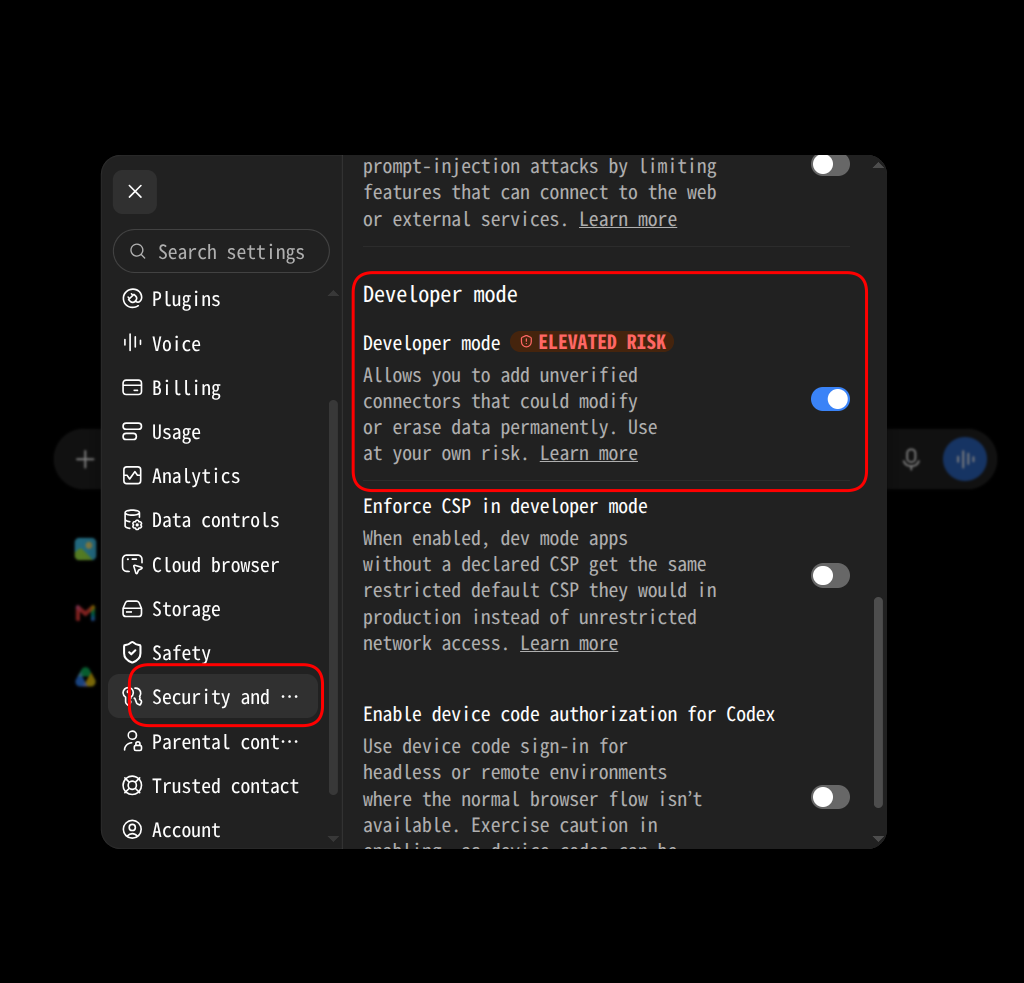
Task: Click the Storage drive icon
Action: click(x=132, y=609)
